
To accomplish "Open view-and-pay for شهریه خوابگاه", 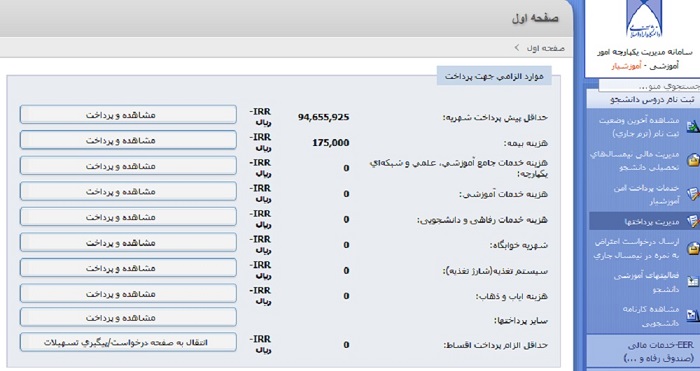I will pos(128,242).
